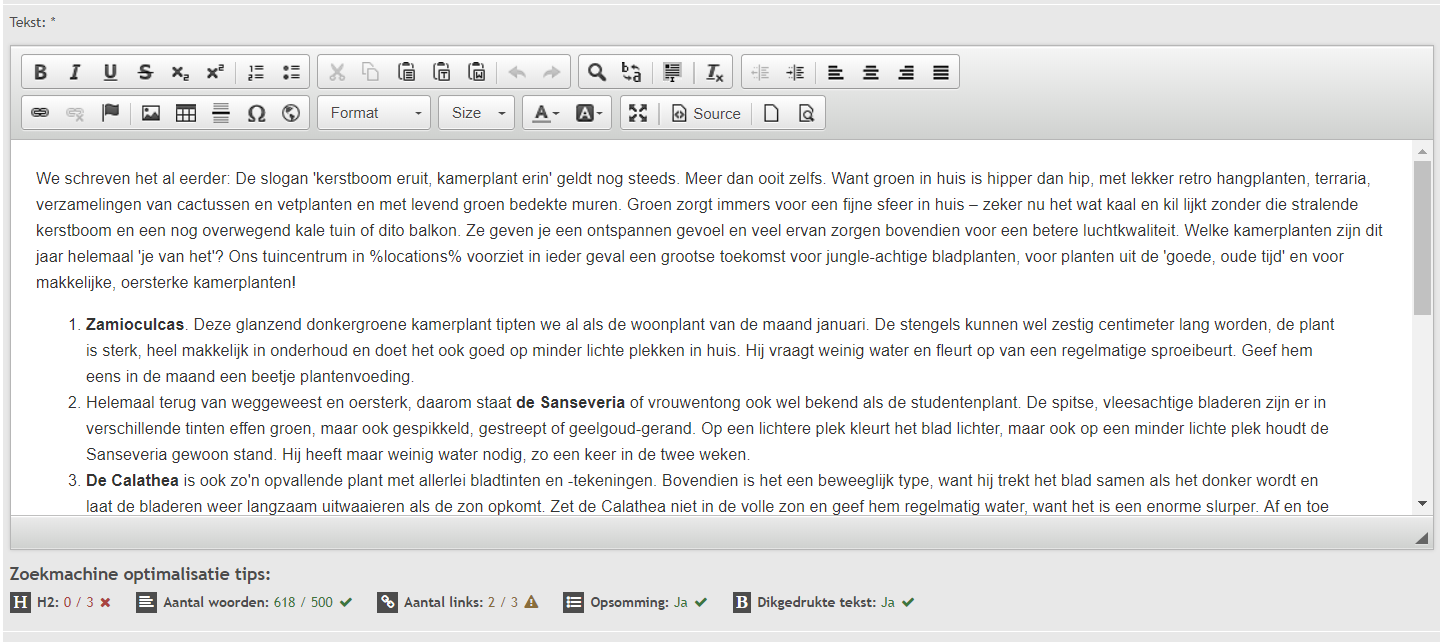Toggle underline formatting
1444x642 pixels.
coord(110,72)
